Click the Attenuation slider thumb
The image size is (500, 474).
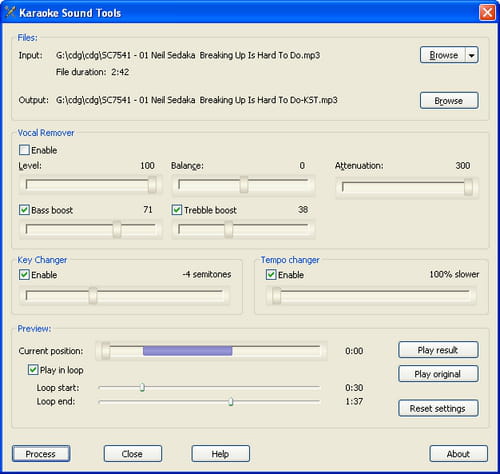point(468,187)
